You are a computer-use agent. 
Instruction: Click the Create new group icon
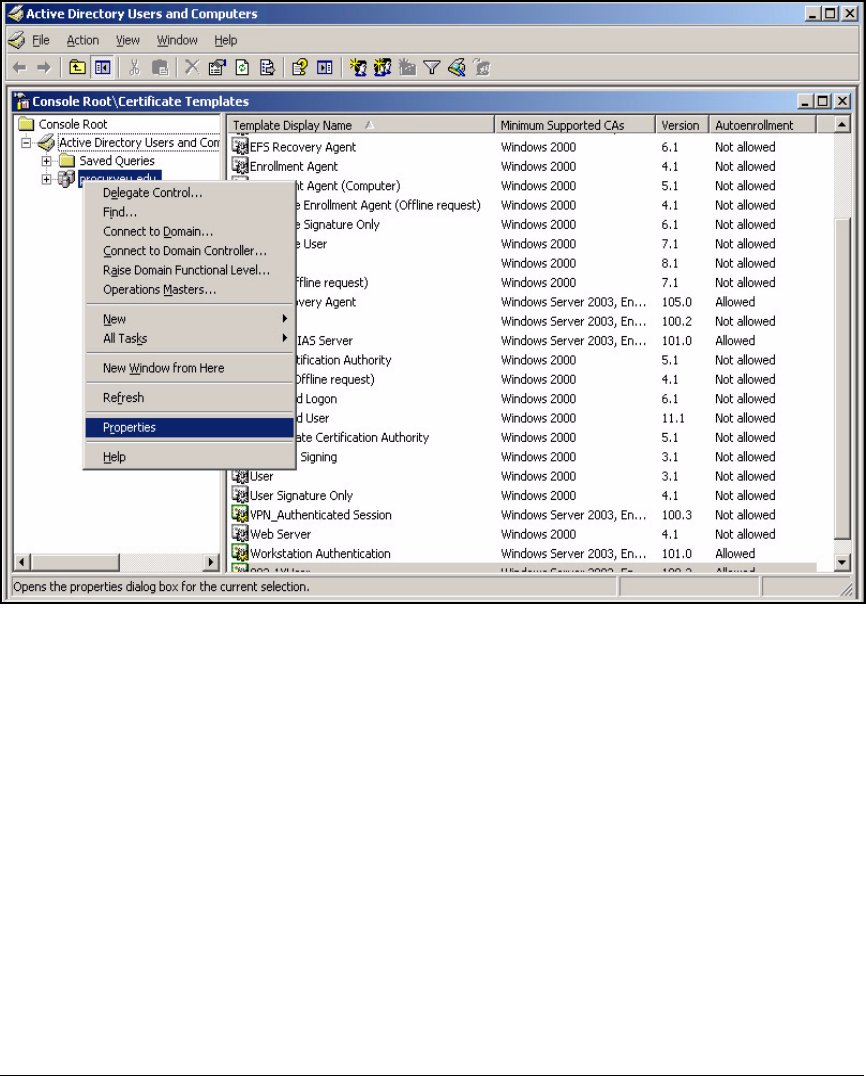coord(382,67)
